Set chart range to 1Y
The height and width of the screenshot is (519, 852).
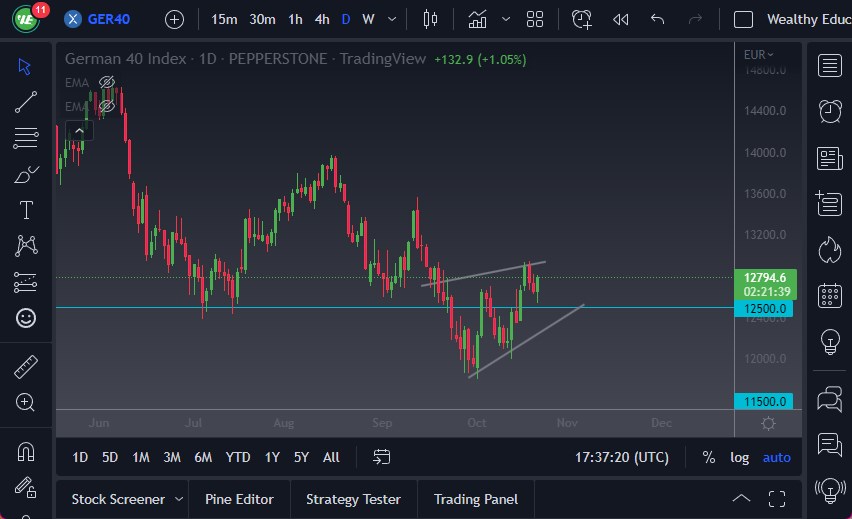[x=272, y=458]
